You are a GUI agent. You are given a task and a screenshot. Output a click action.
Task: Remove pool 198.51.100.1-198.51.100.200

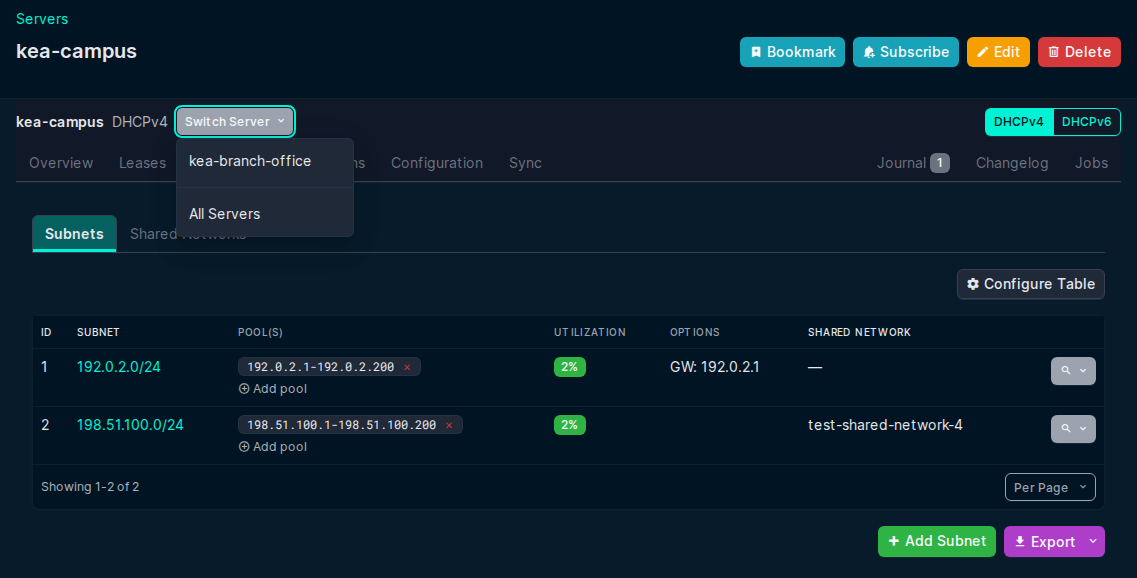click(x=449, y=426)
